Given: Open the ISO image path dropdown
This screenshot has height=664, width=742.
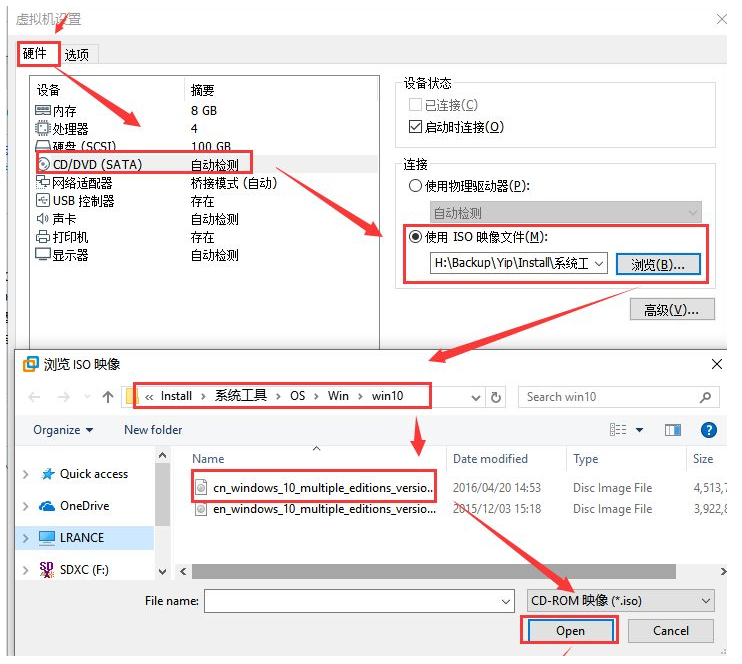Looking at the screenshot, I should 598,264.
